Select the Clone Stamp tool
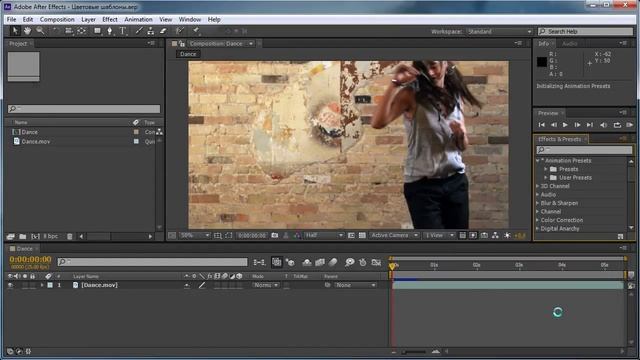The width and height of the screenshot is (640, 360). coord(151,31)
